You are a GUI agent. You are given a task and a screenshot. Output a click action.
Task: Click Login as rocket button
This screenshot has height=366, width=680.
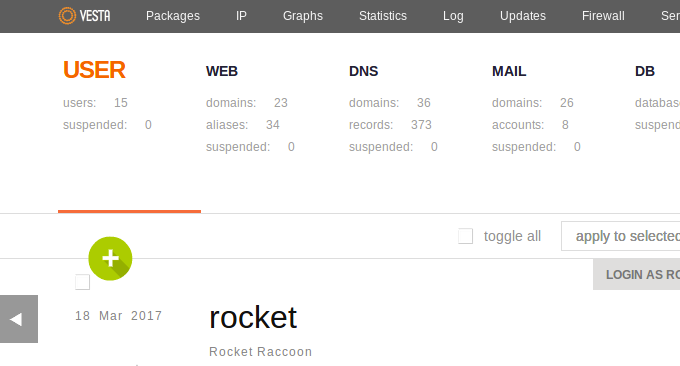tap(636, 274)
